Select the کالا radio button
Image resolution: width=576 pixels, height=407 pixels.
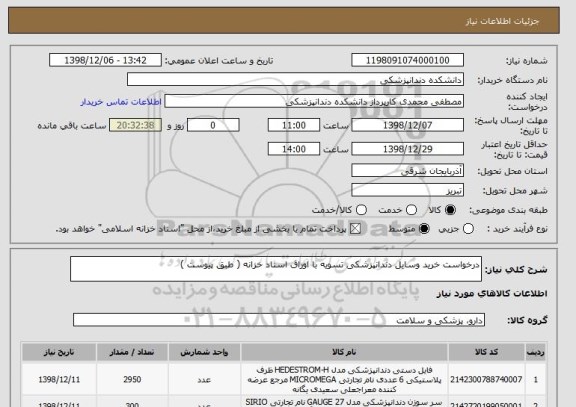pyautogui.click(x=450, y=210)
